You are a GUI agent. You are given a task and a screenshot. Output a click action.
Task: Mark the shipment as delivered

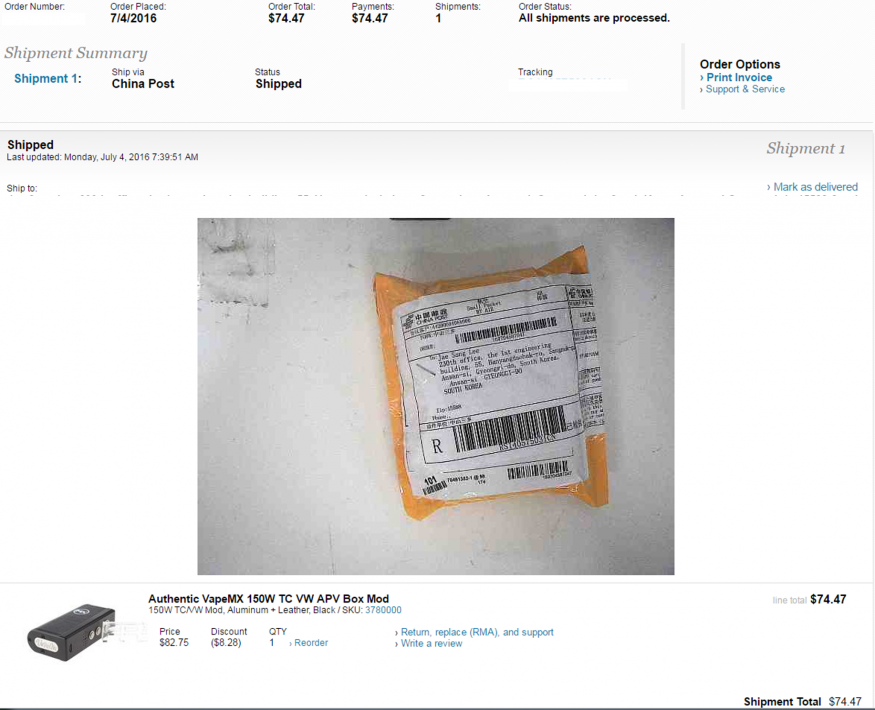coord(815,187)
